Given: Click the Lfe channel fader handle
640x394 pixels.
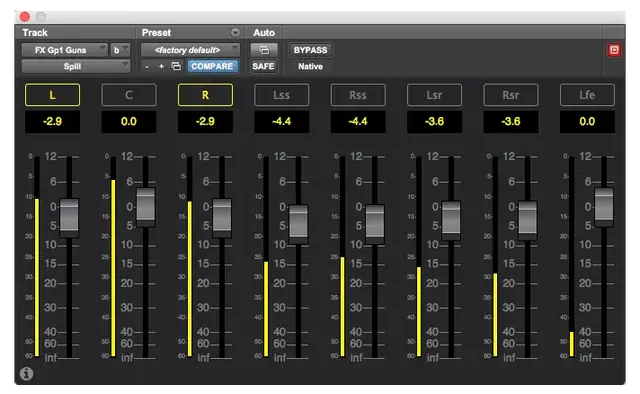Looking at the screenshot, I should click(604, 207).
